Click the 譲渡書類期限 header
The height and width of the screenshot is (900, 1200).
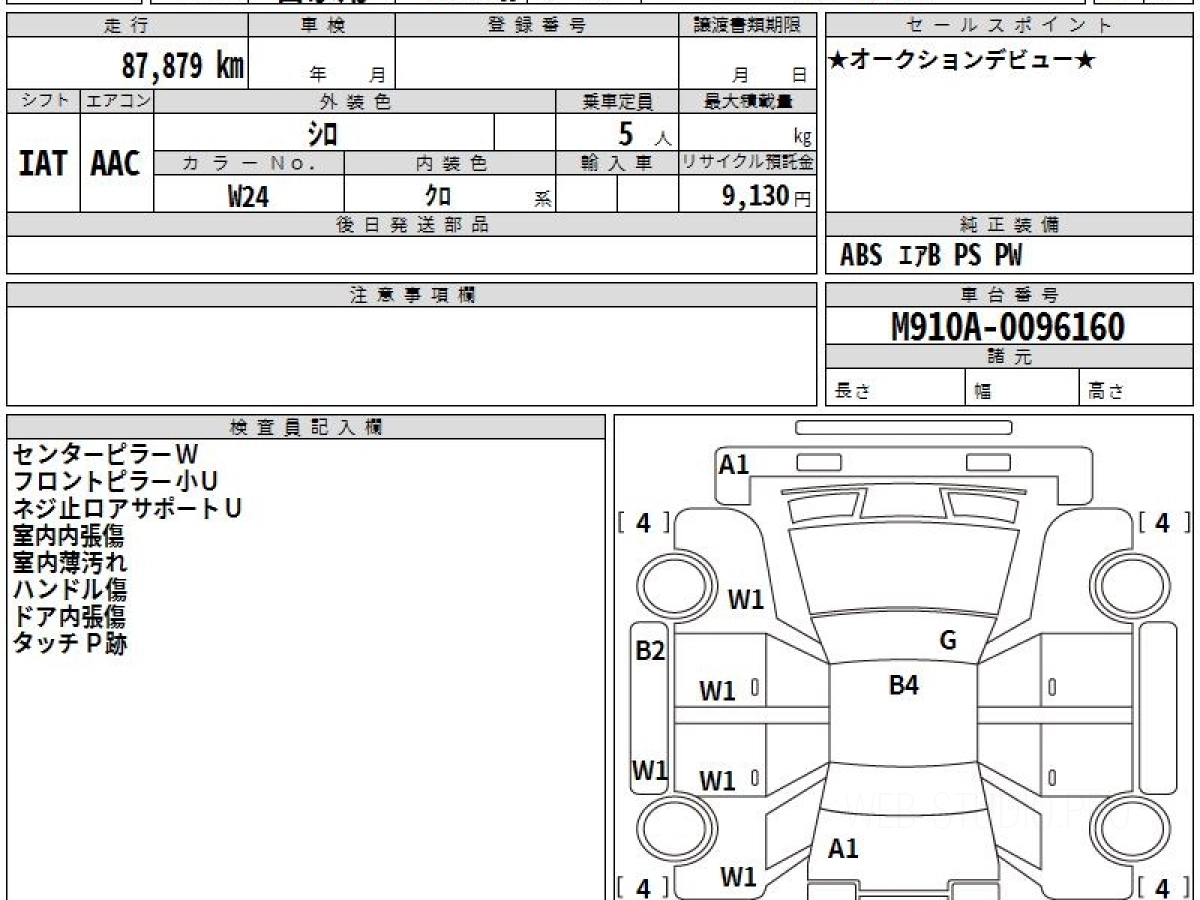pyautogui.click(x=747, y=26)
